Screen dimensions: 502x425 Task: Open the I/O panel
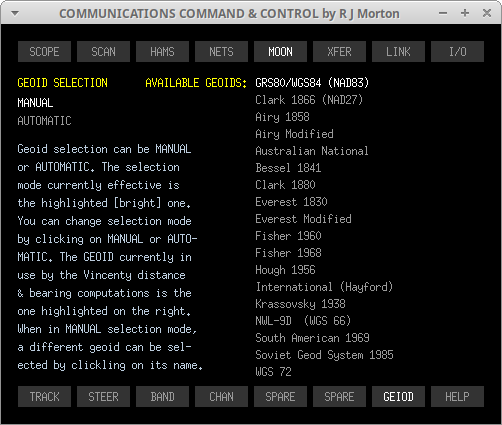point(457,52)
